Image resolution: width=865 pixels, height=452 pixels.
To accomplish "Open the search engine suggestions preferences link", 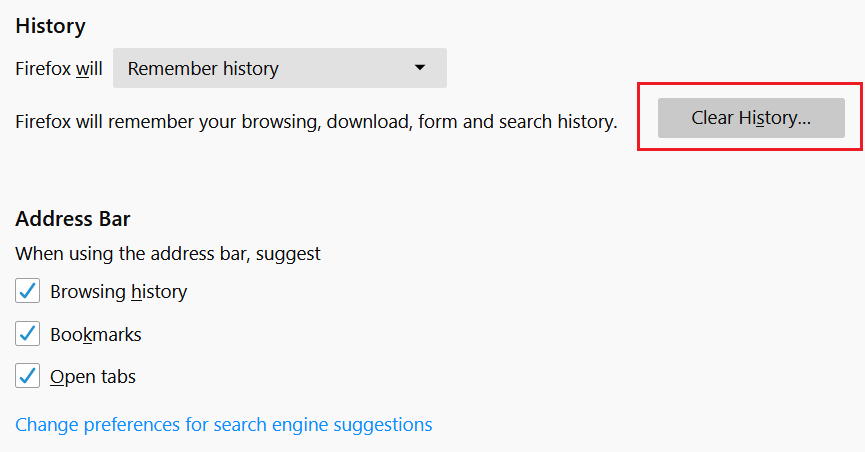I will point(224,424).
